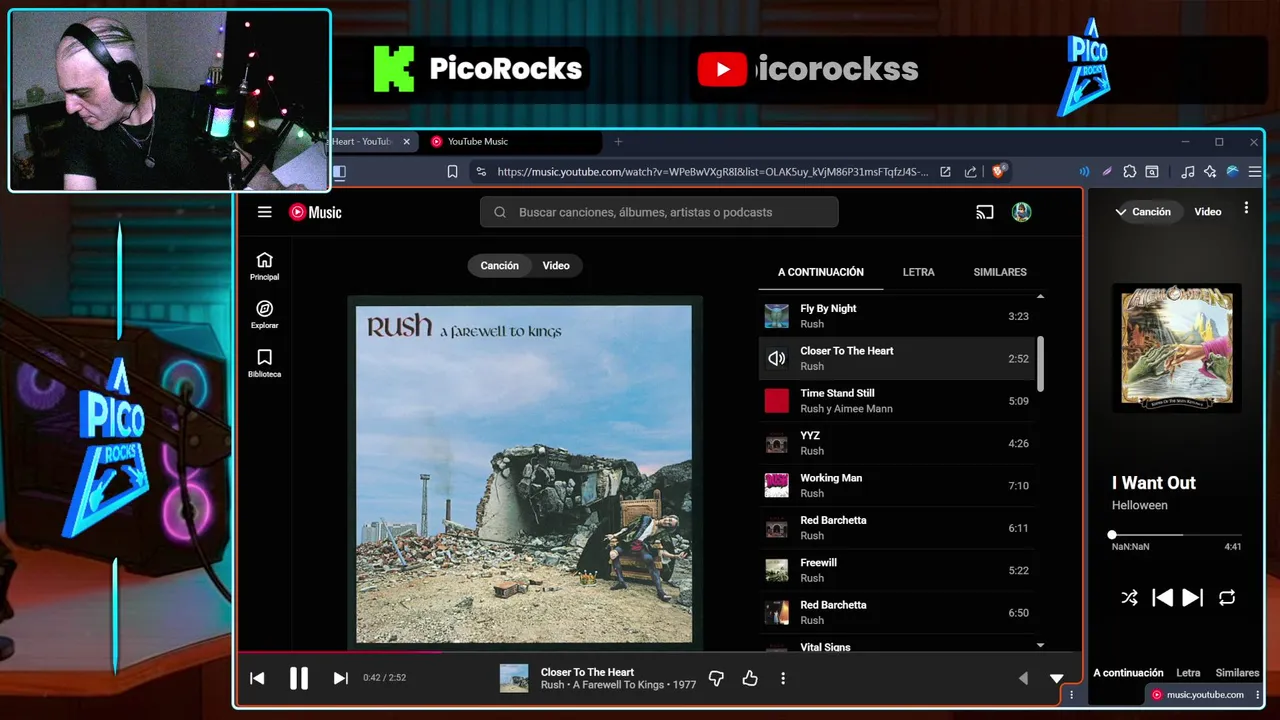Click the queue scroll-up arrow

pyautogui.click(x=1040, y=297)
